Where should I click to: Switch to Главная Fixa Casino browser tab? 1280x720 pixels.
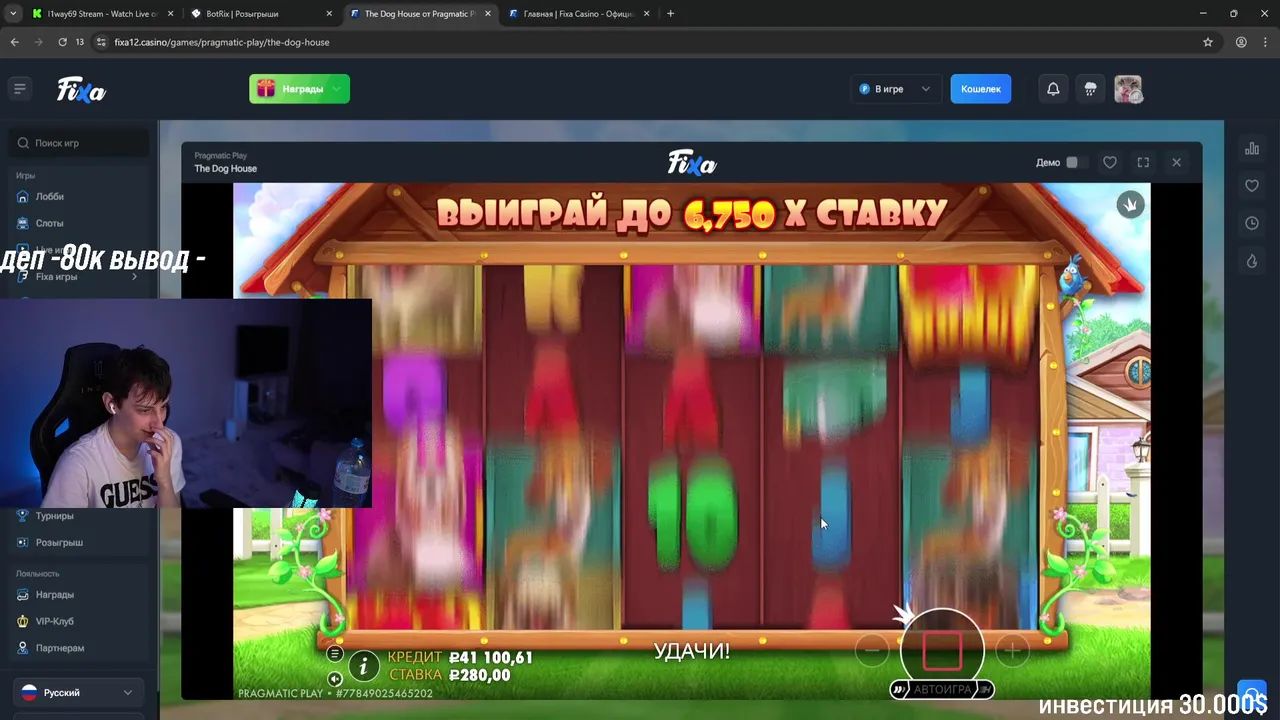[578, 14]
